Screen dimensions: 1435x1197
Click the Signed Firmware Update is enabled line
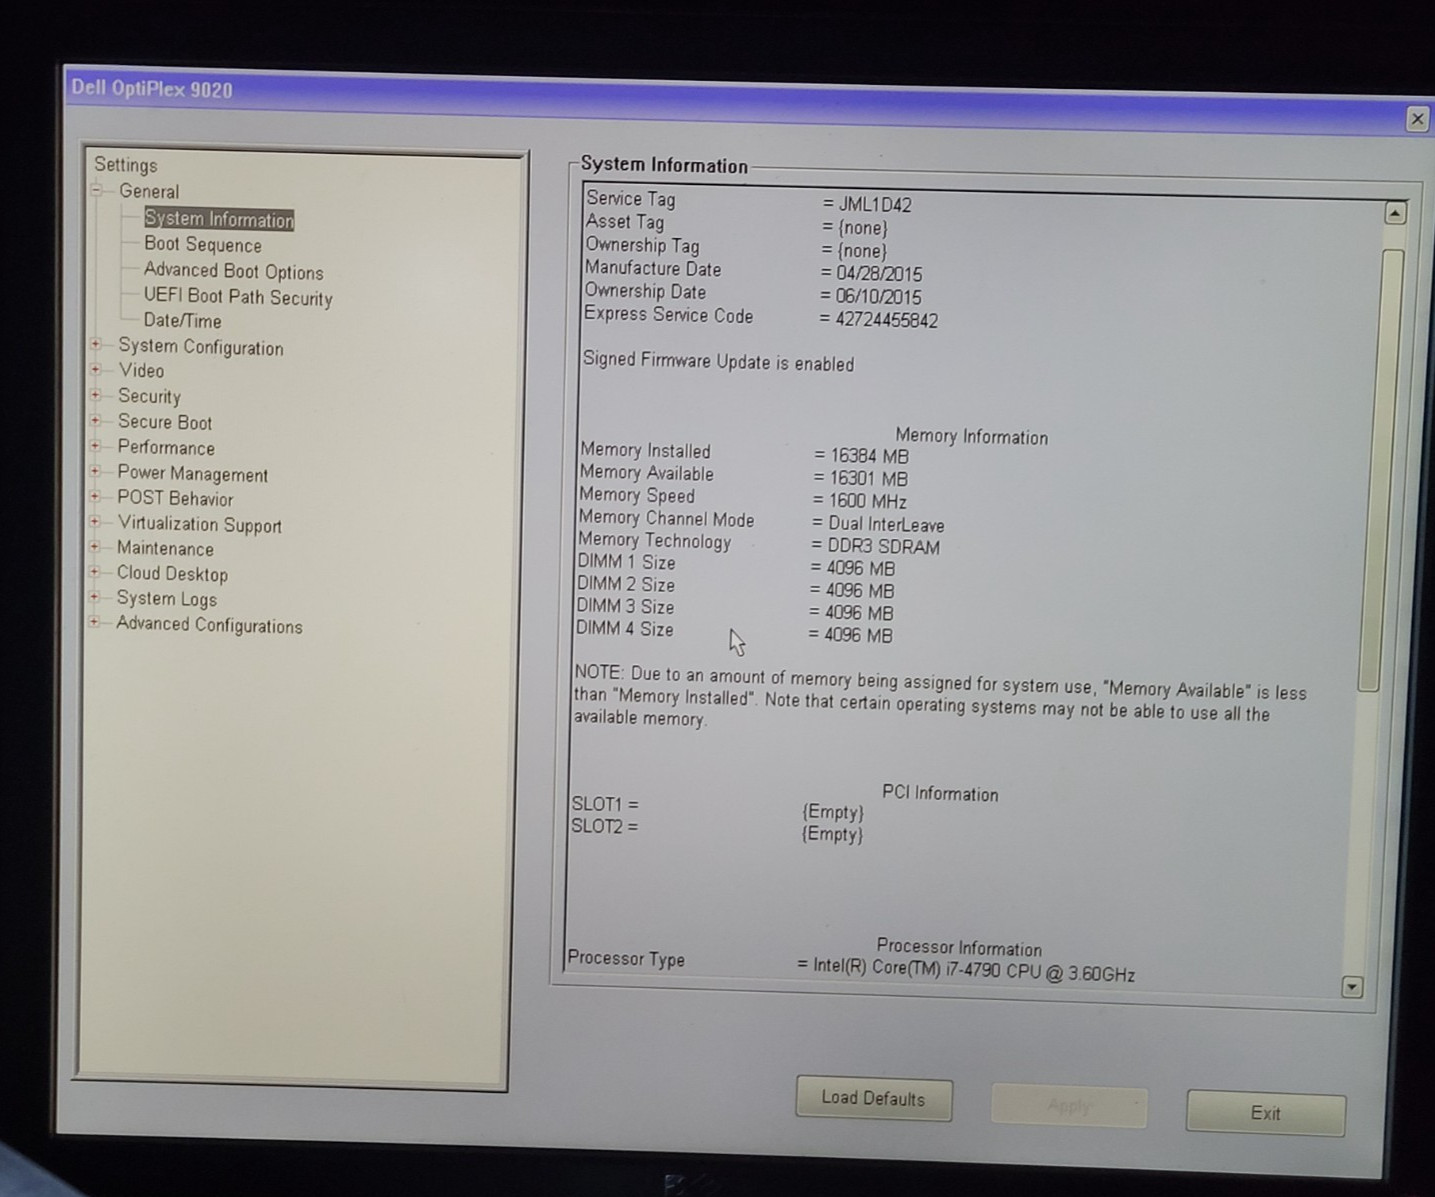(718, 362)
